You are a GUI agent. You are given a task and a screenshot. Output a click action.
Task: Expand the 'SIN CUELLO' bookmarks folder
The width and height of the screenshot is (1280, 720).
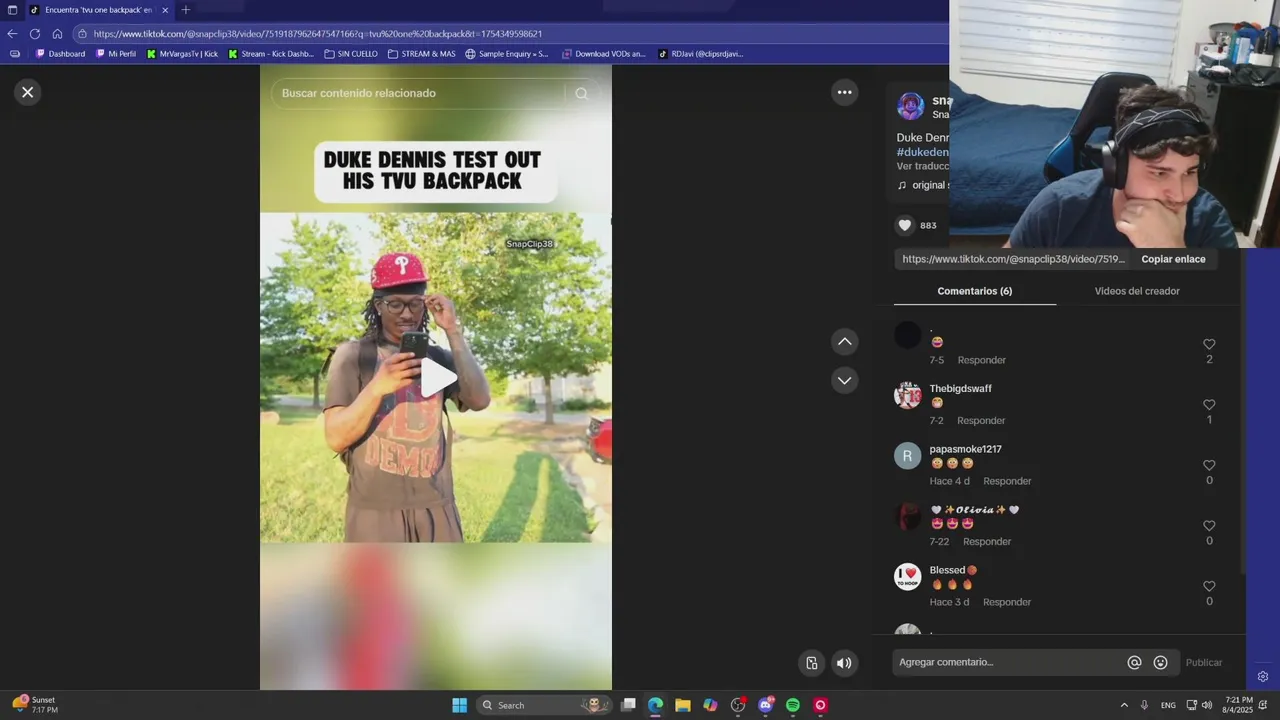(x=351, y=54)
